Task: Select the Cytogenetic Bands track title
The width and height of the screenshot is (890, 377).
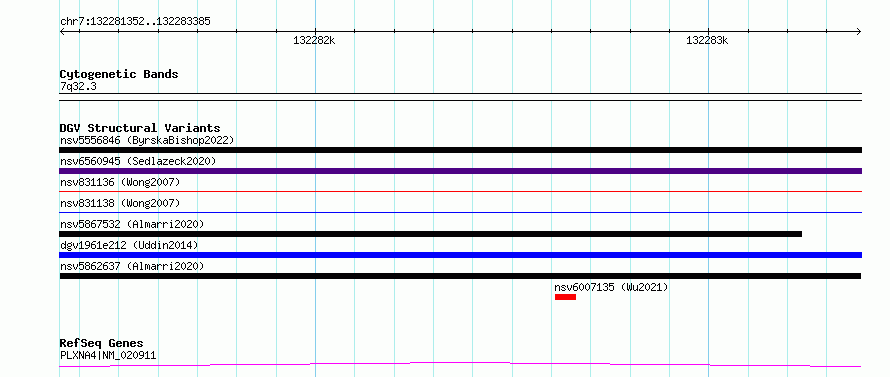Action: click(119, 74)
